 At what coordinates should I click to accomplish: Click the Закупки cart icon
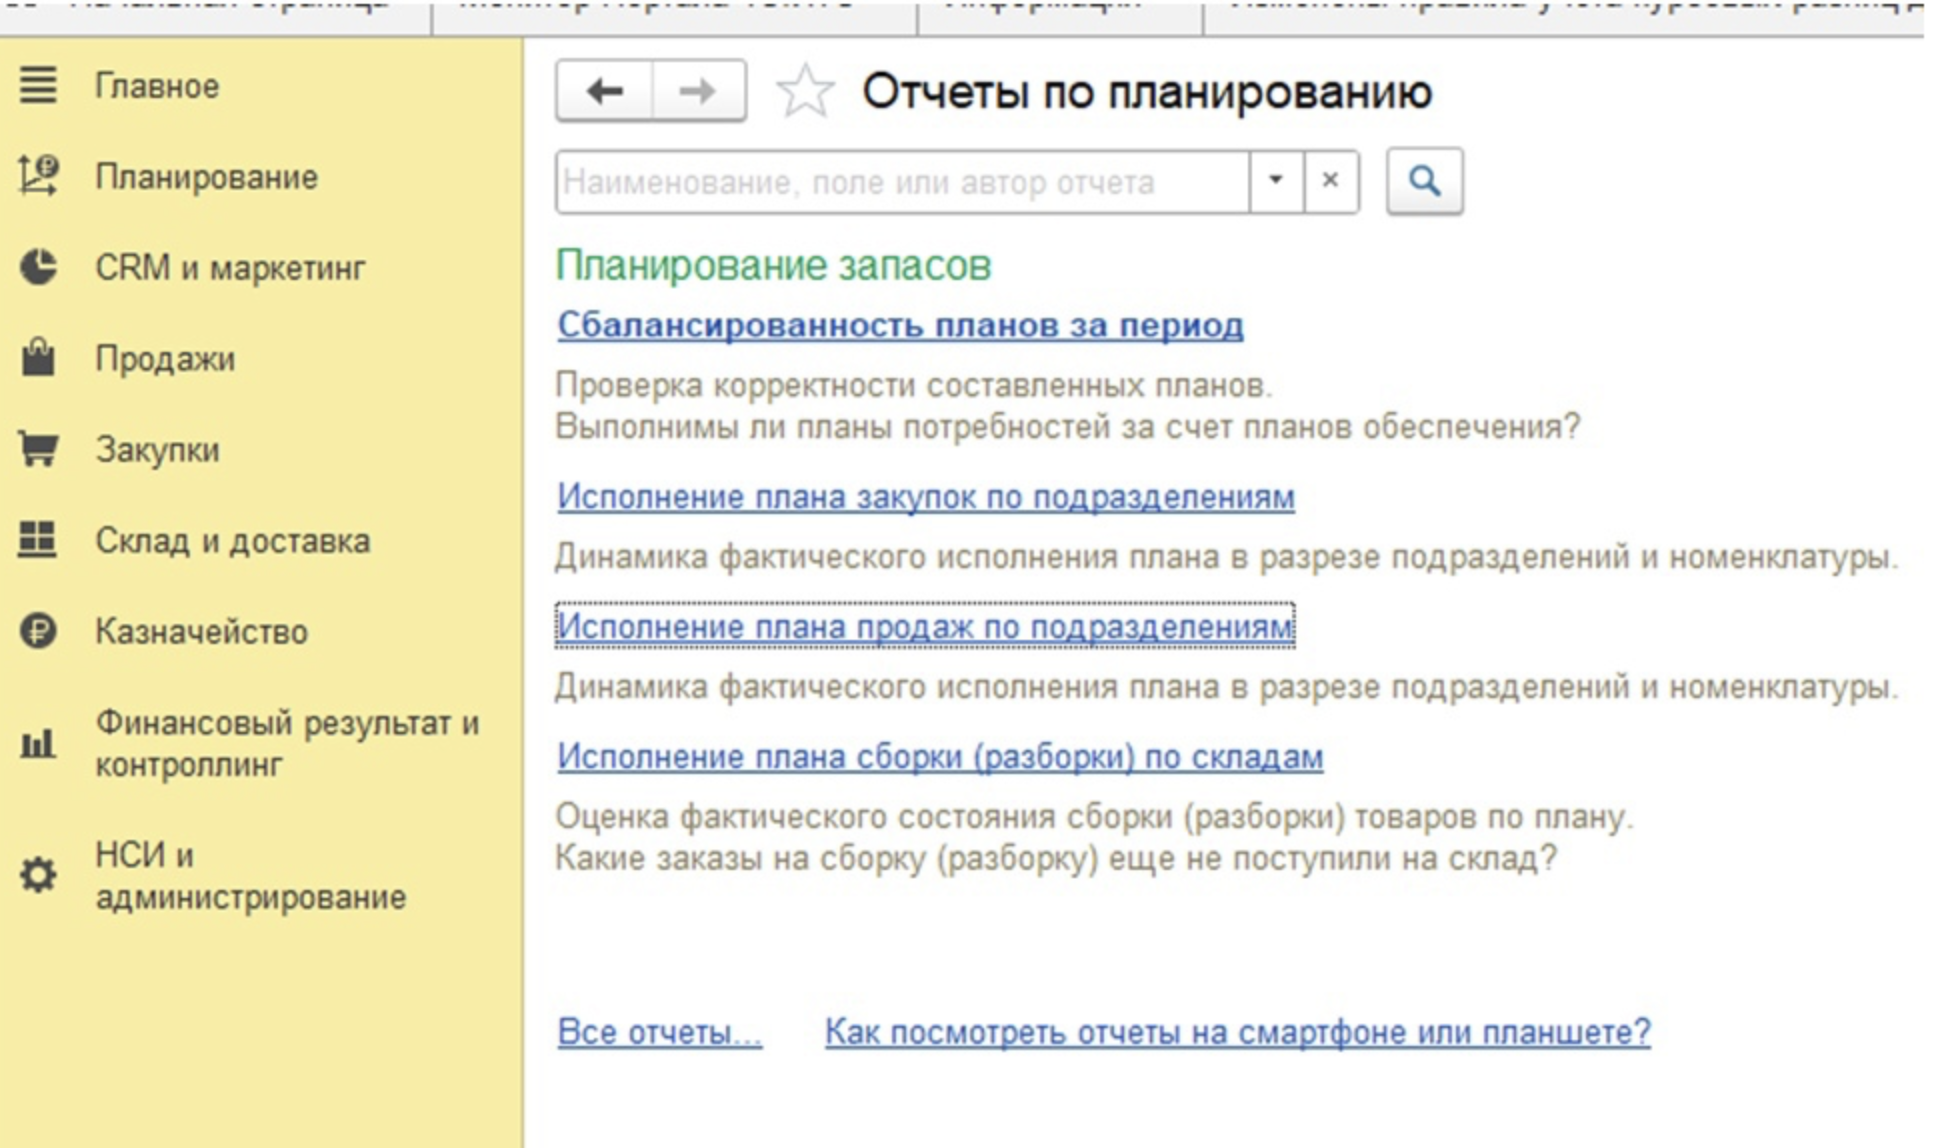pyautogui.click(x=38, y=449)
